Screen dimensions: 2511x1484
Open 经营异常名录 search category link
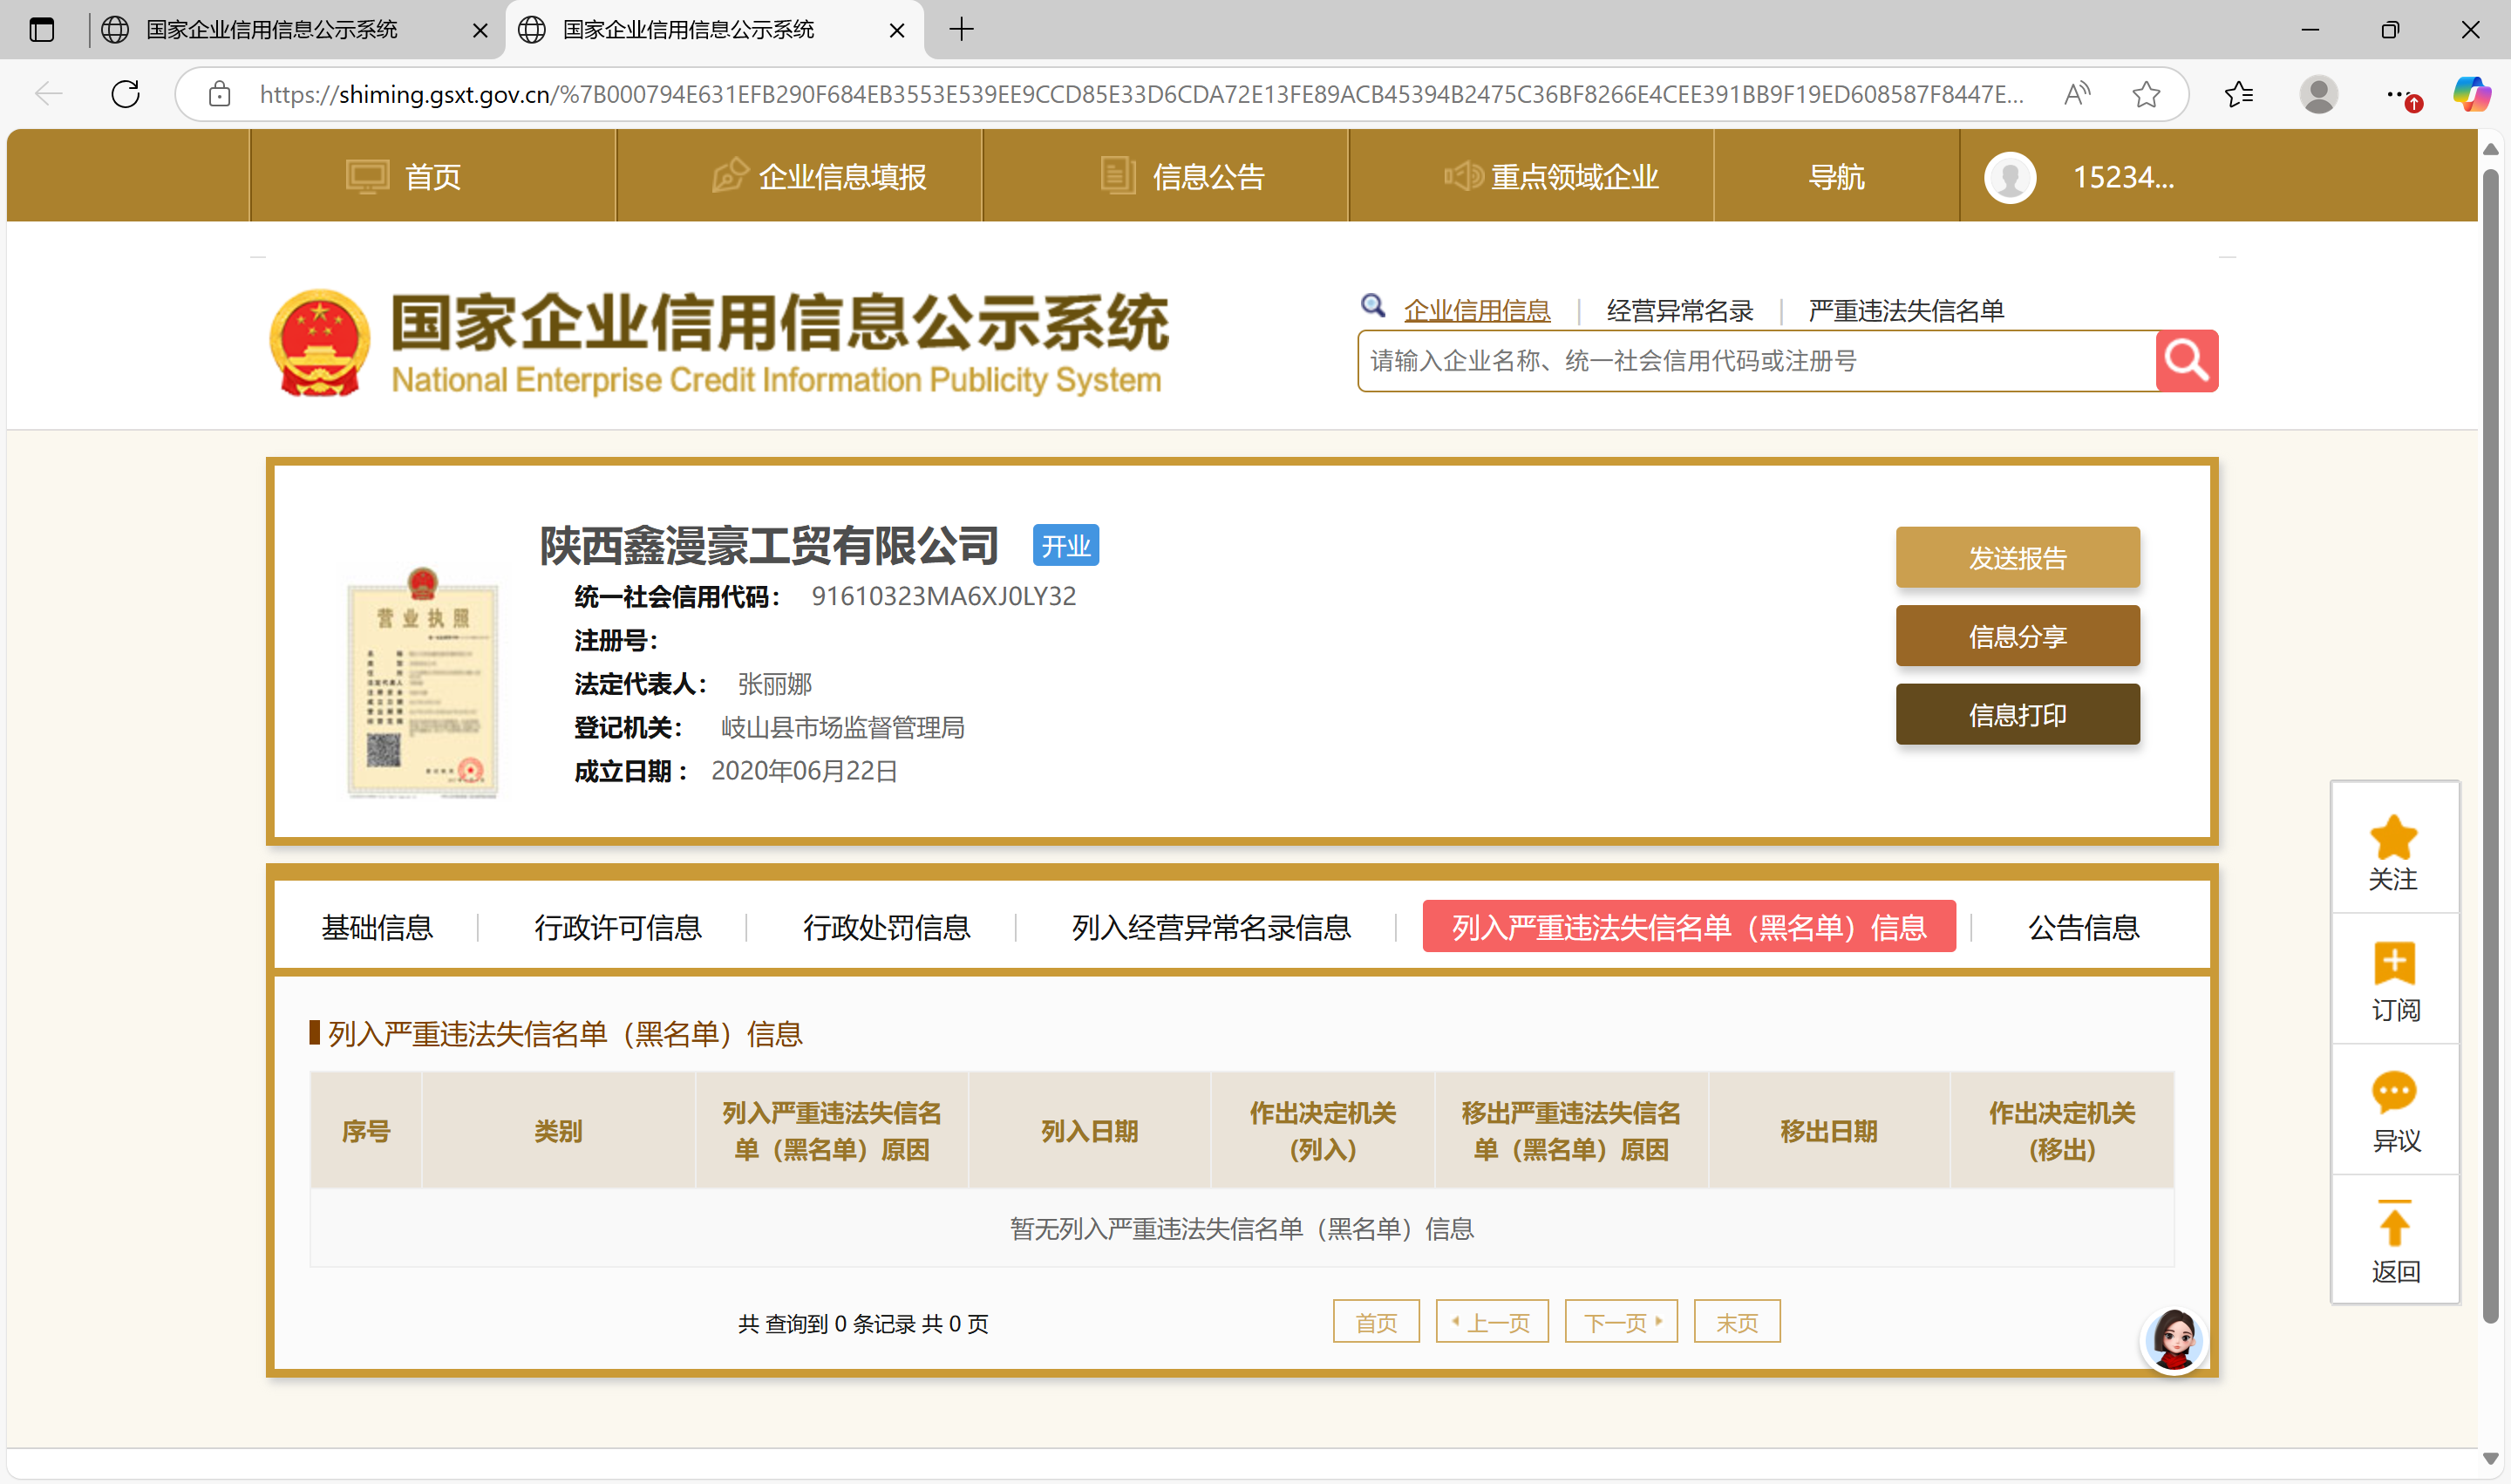1679,311
